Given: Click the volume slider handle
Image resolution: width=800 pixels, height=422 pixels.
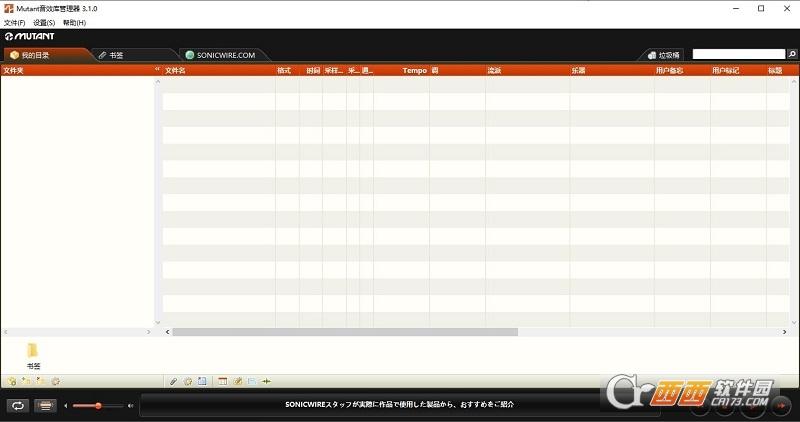Looking at the screenshot, I should pyautogui.click(x=98, y=405).
